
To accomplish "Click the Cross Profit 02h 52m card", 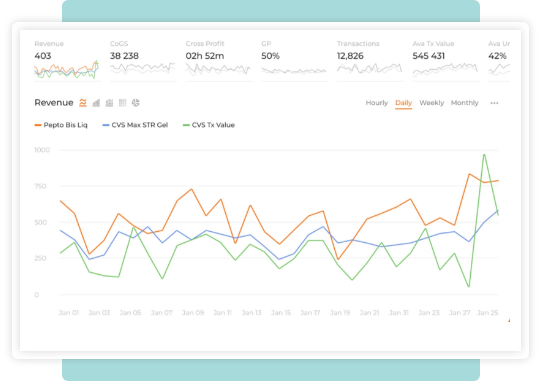I will tap(219, 61).
